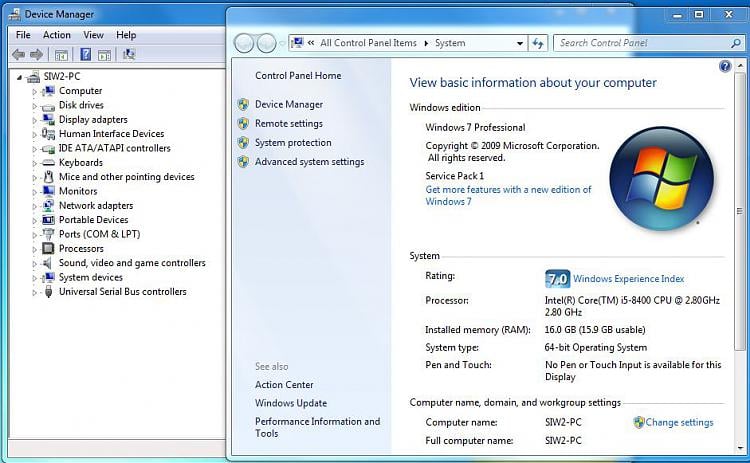The image size is (750, 463).
Task: Click Get more features with a new edition link
Action: click(x=508, y=196)
